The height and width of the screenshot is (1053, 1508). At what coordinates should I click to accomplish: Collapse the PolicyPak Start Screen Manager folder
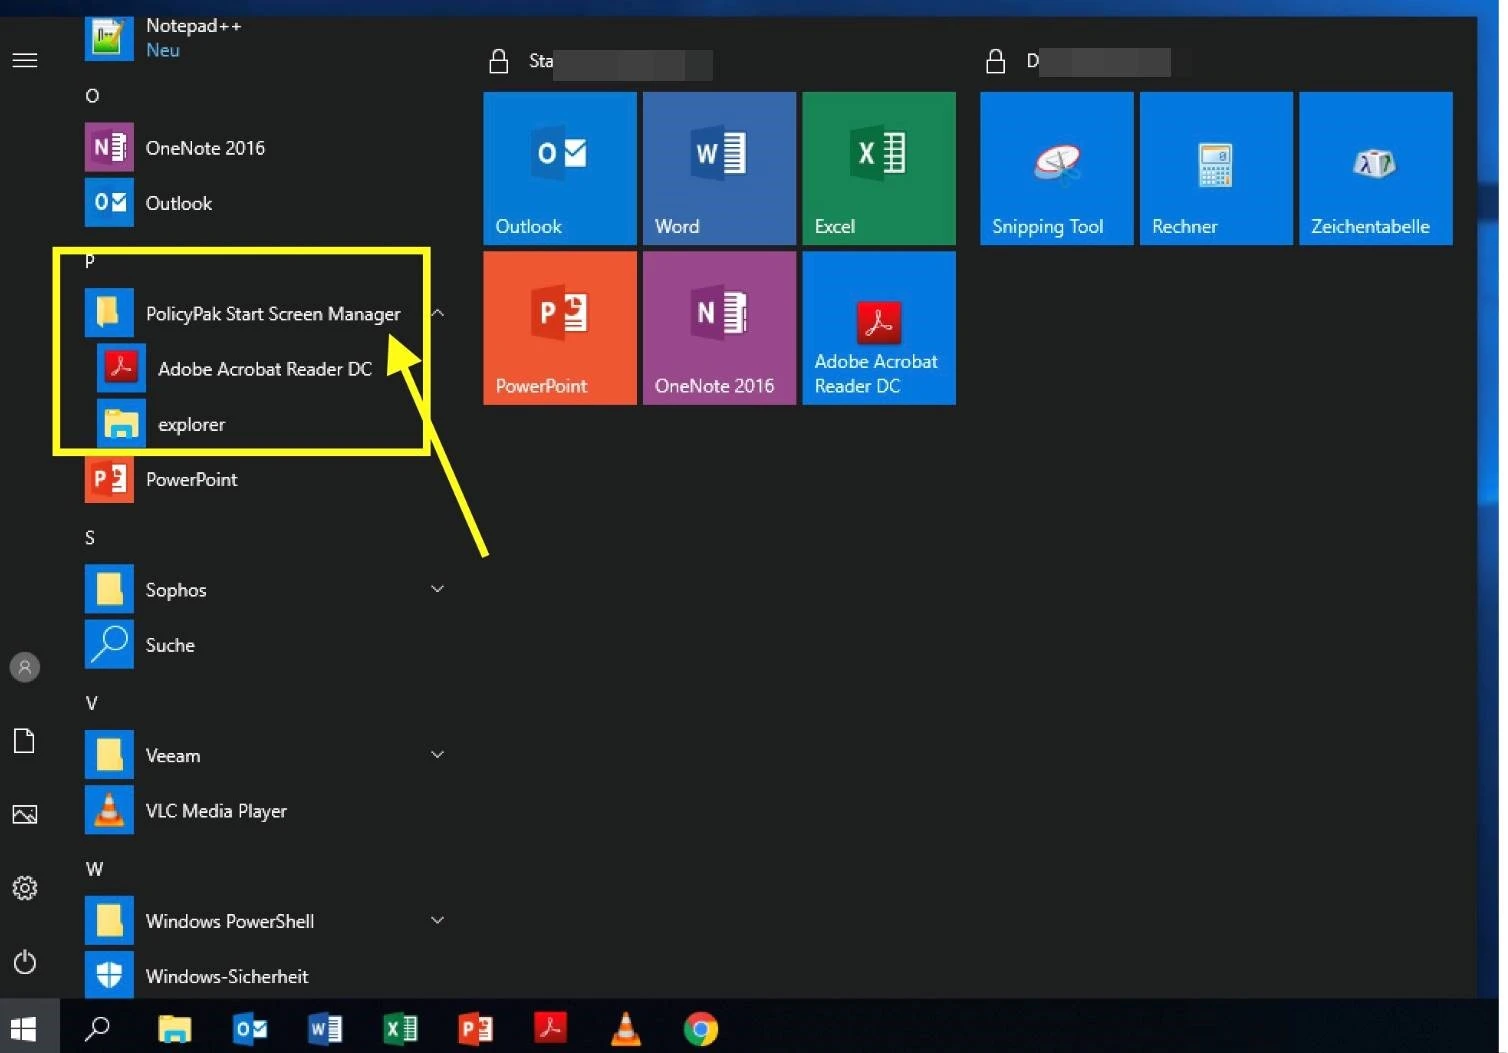coord(437,314)
